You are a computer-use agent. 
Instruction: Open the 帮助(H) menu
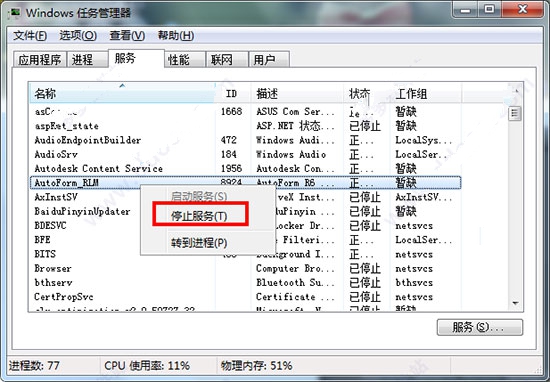click(176, 35)
